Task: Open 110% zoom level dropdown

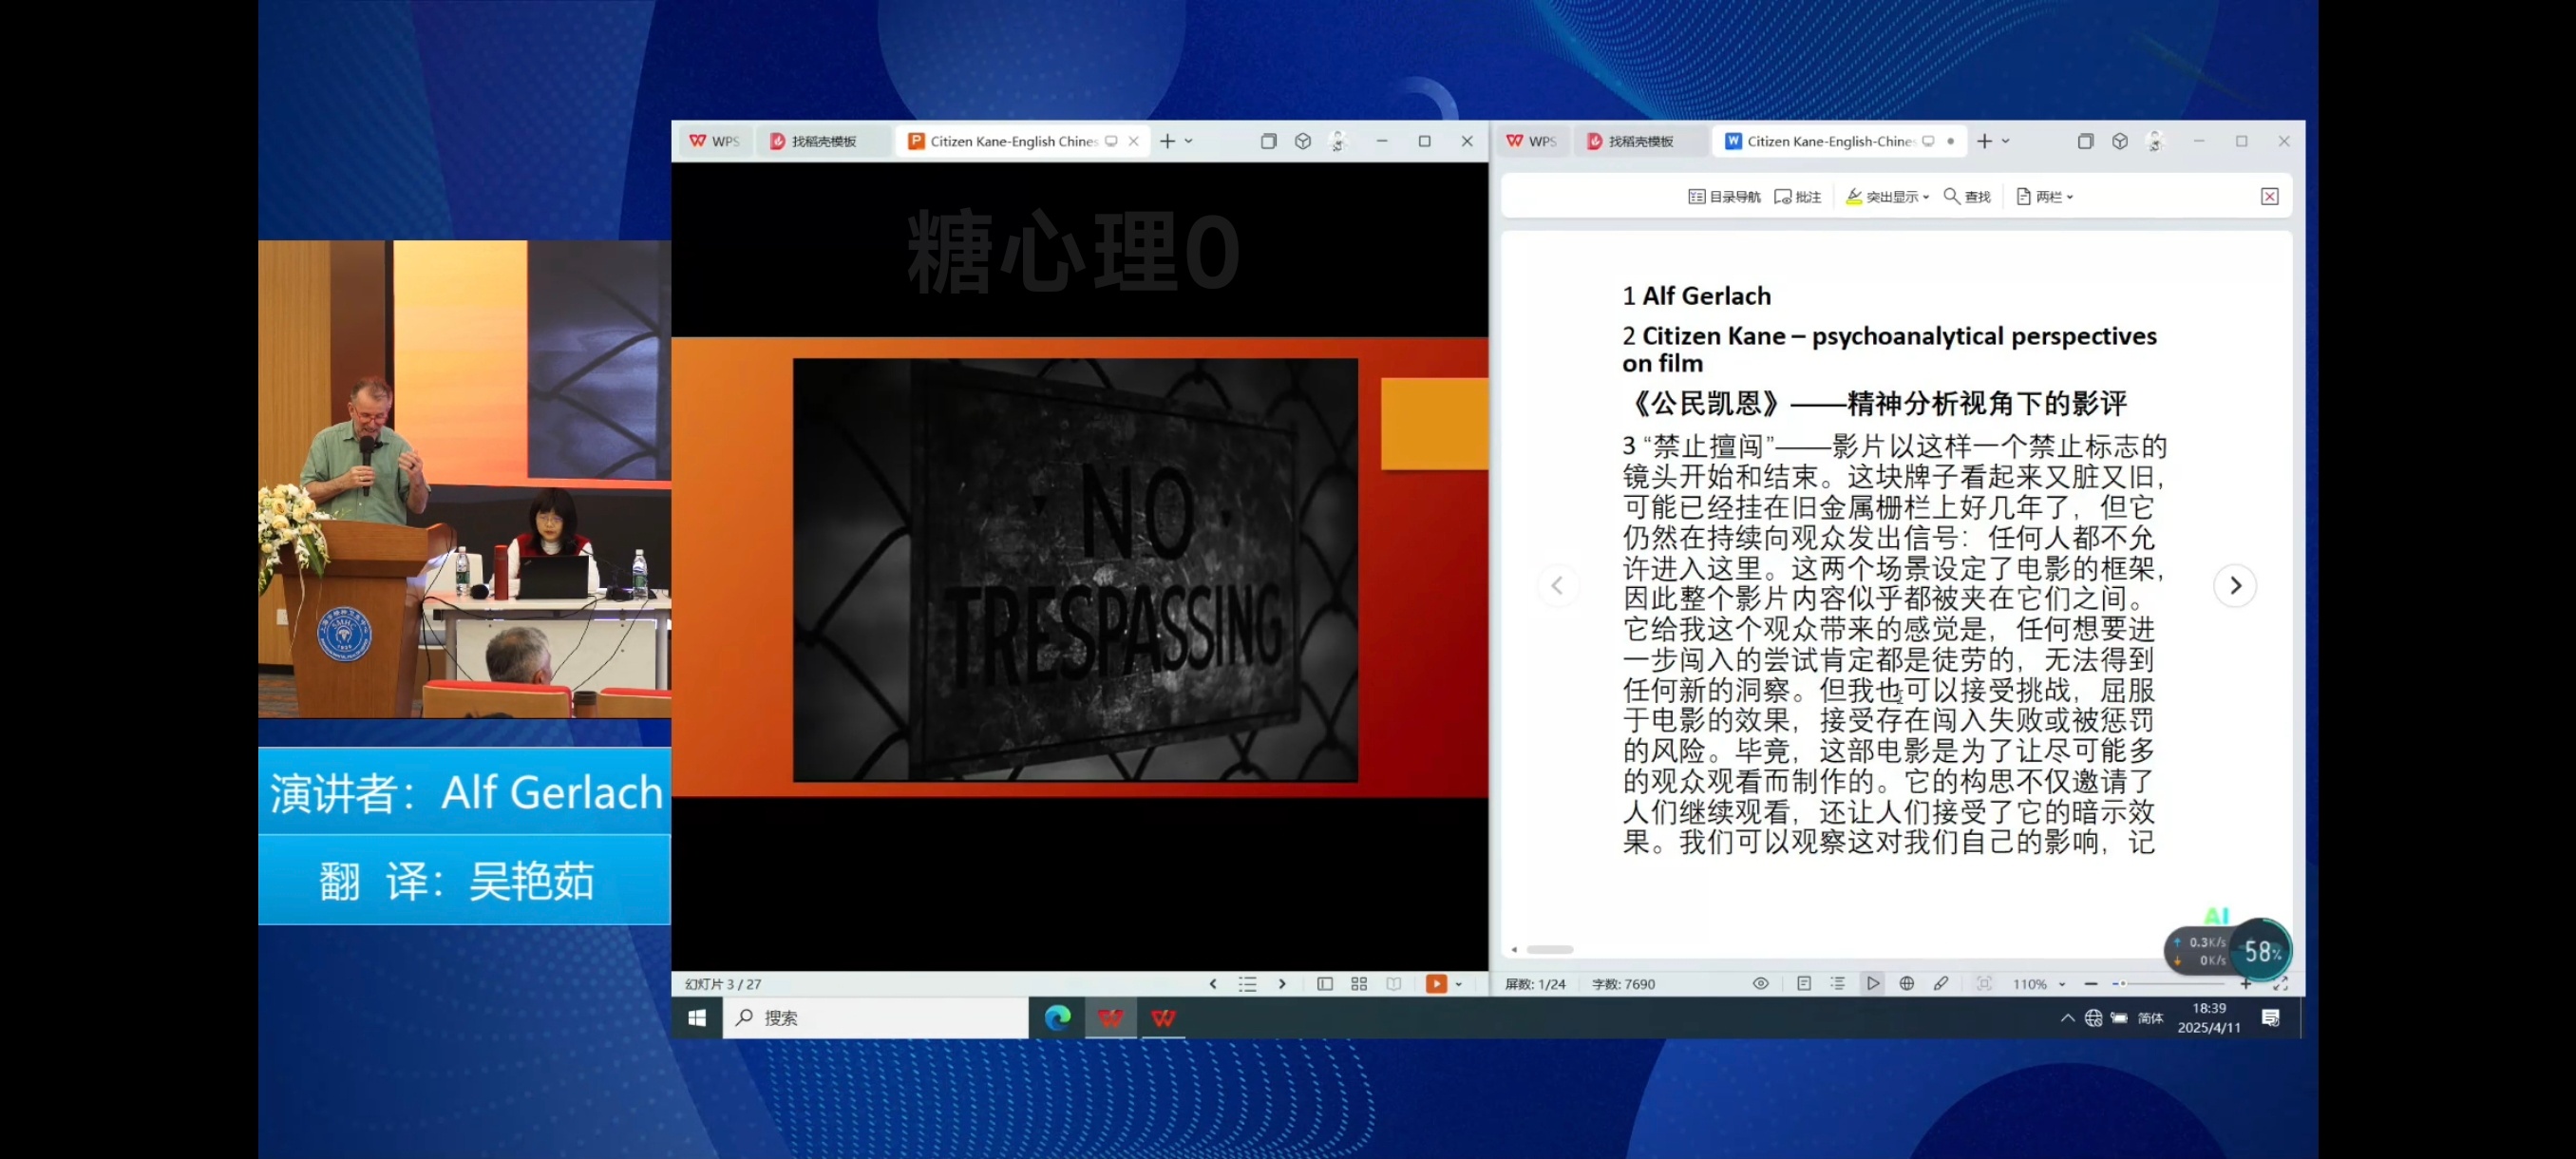Action: tap(2039, 985)
